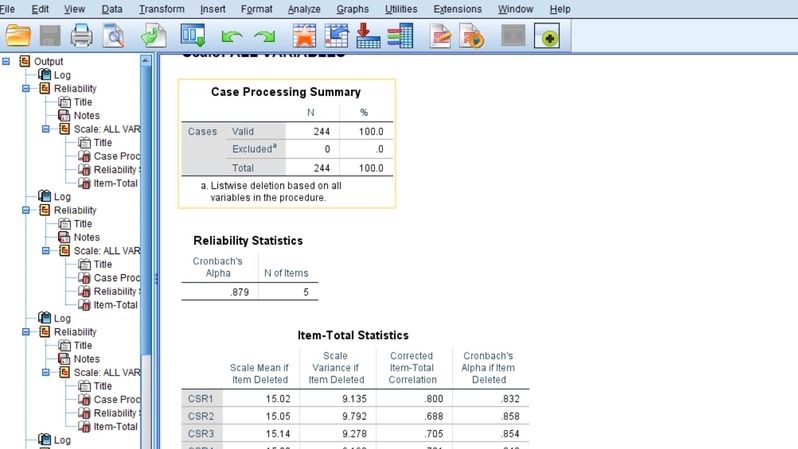Click the Open folder toolbar icon
The image size is (798, 449).
[x=18, y=36]
